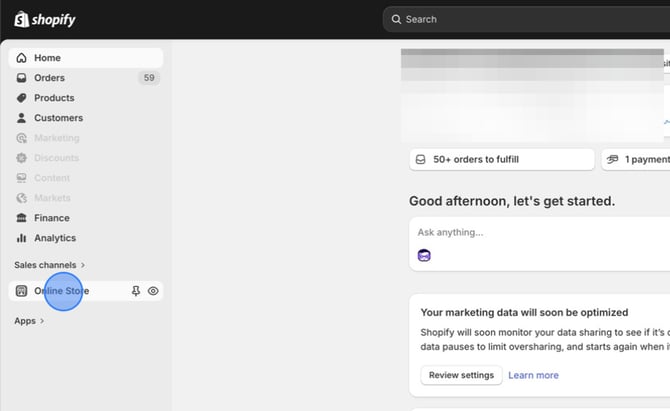This screenshot has width=670, height=411.
Task: Click the Products tag icon
Action: coord(21,98)
